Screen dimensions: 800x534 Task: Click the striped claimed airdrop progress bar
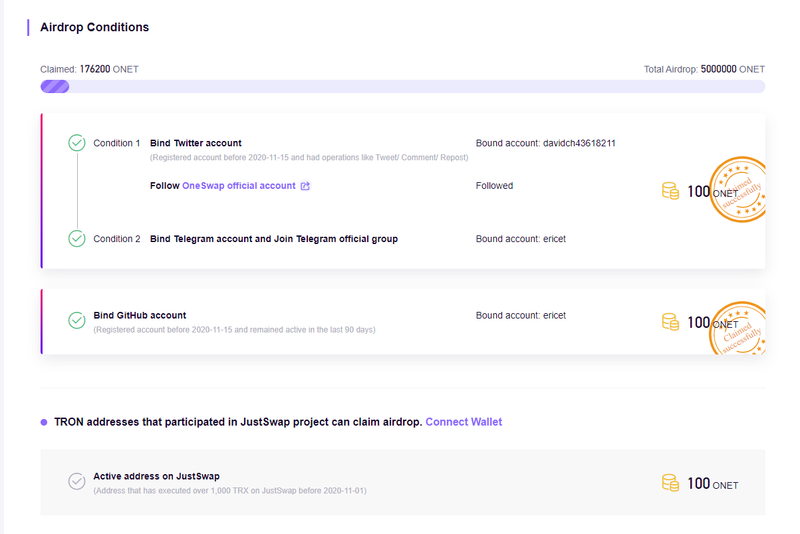[x=55, y=86]
